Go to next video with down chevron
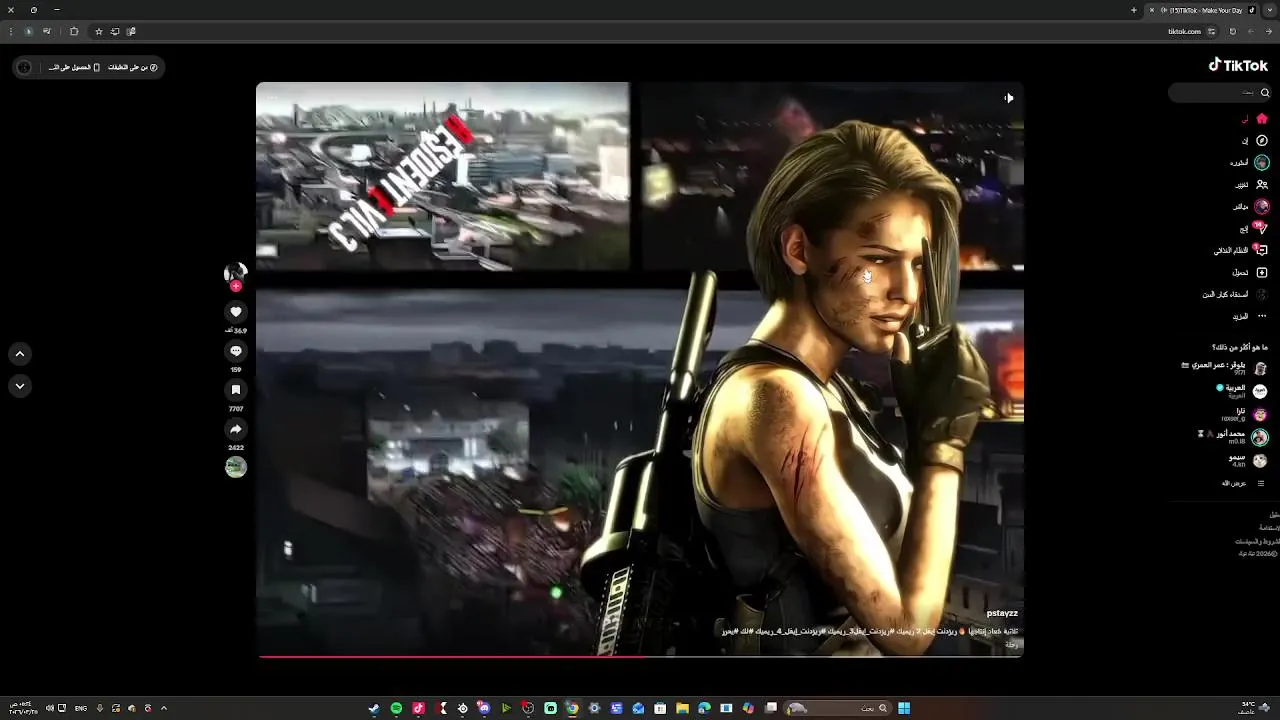 point(20,386)
